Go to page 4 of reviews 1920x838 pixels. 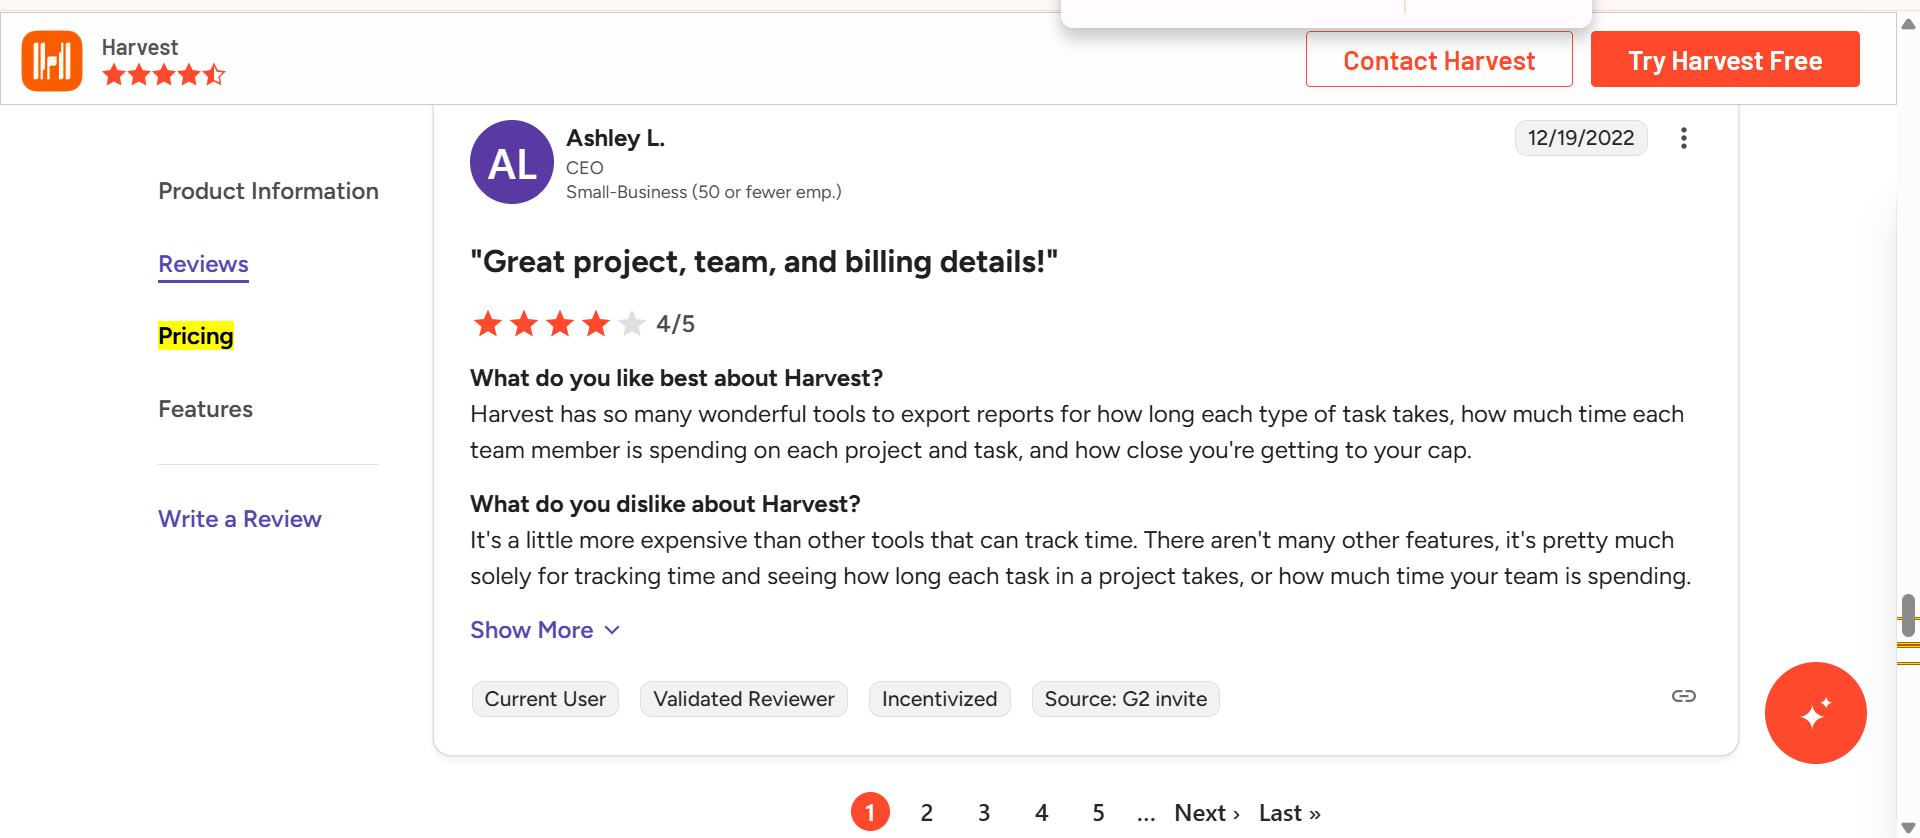tap(1041, 813)
